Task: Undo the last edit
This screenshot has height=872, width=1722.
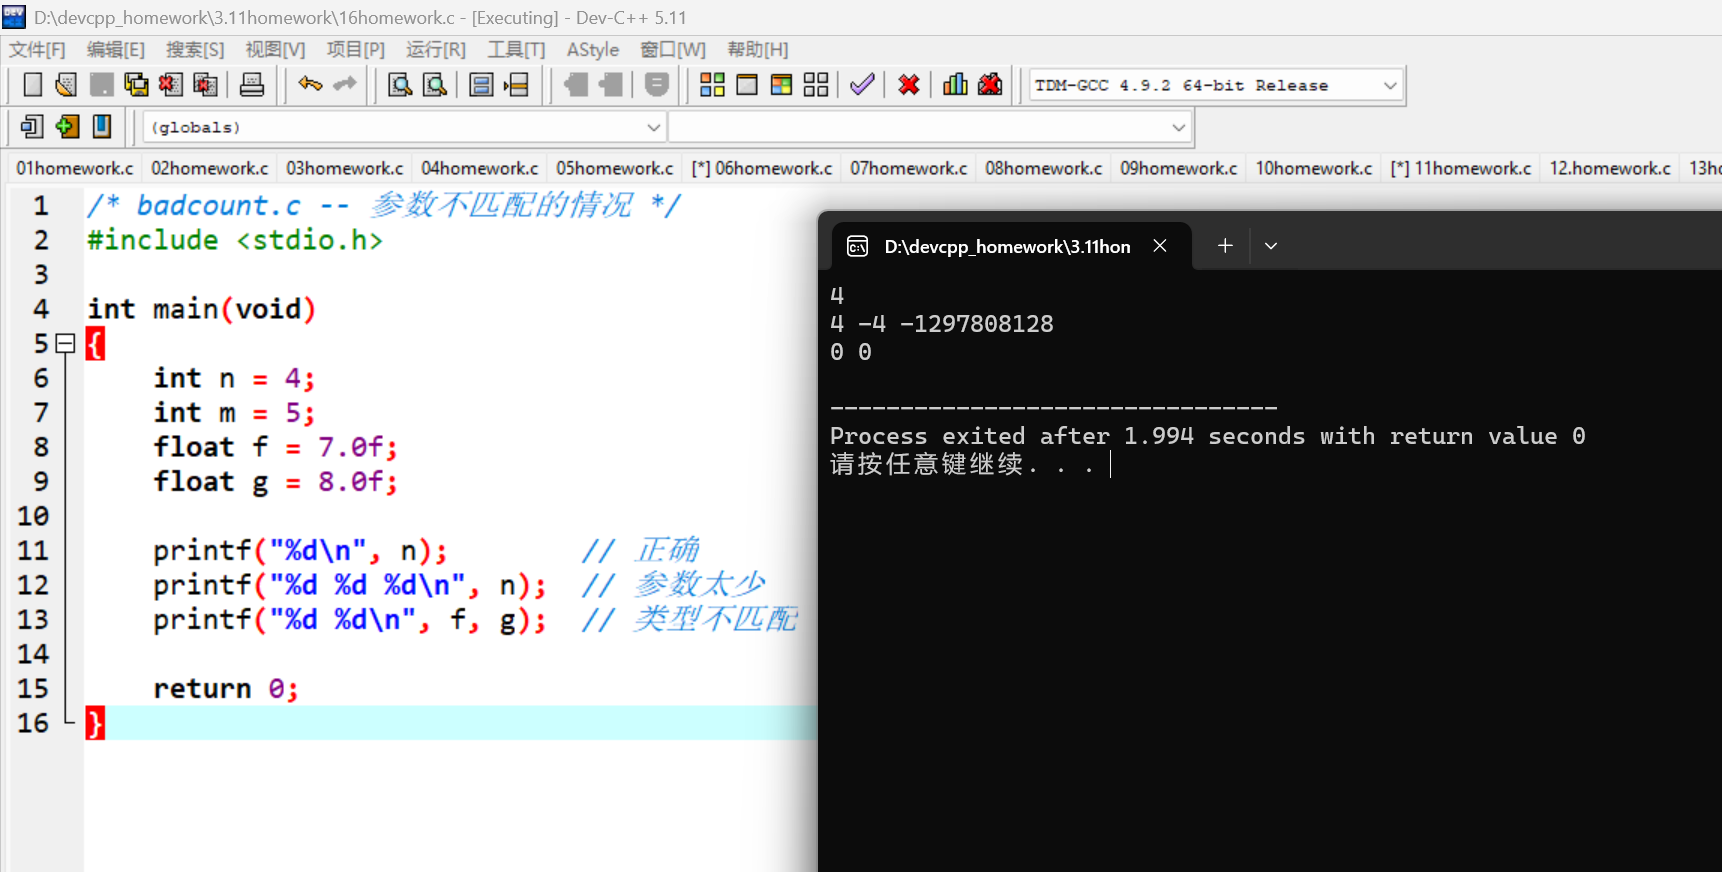Action: [x=310, y=85]
